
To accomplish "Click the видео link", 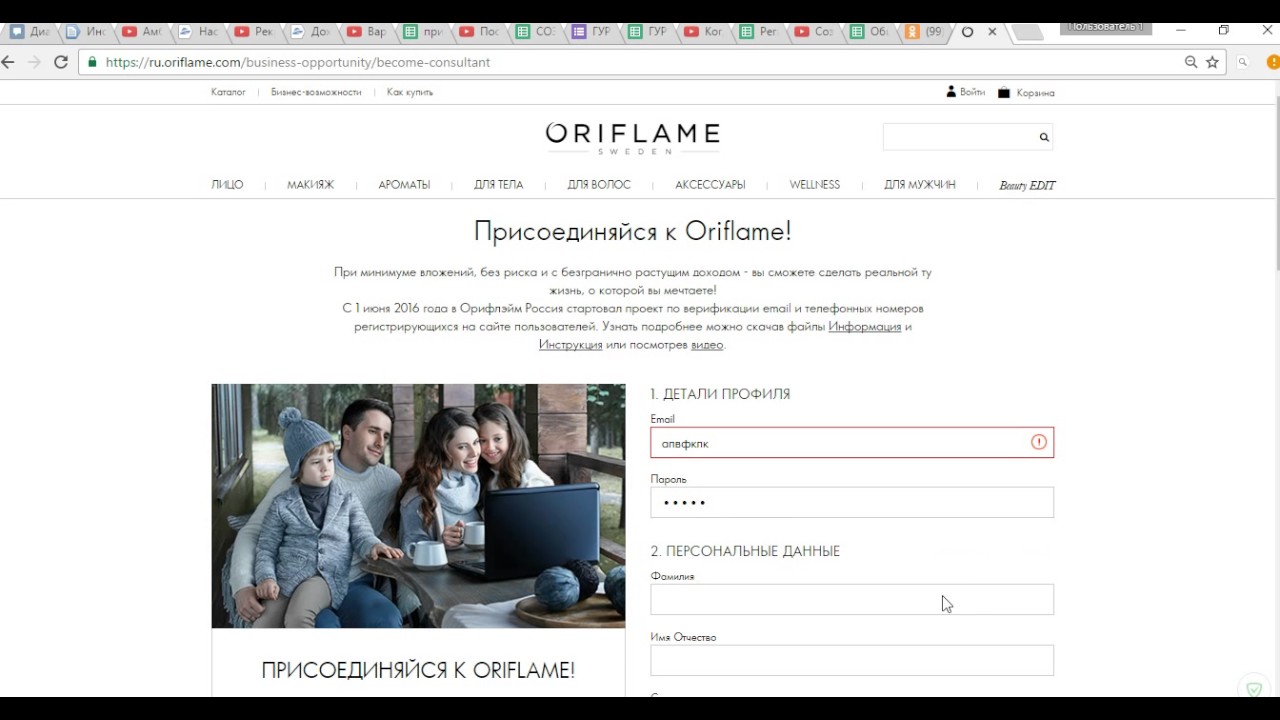I will (706, 345).
